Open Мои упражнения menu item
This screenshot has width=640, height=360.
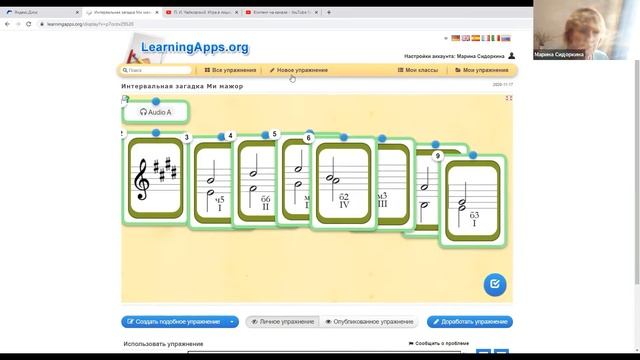point(482,70)
